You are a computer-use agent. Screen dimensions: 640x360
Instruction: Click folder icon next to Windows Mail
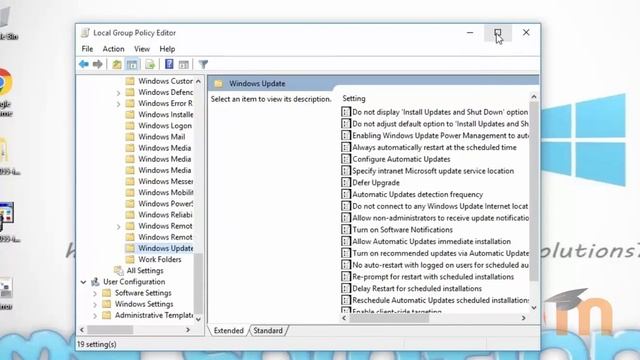(x=130, y=137)
